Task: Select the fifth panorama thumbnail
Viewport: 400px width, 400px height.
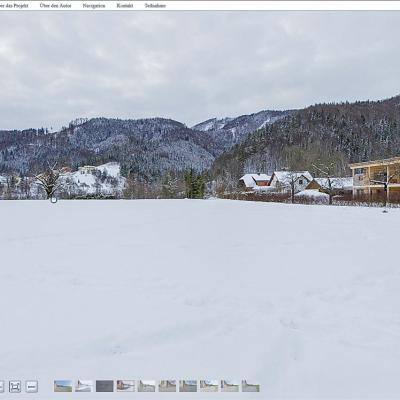Action: coord(146,386)
